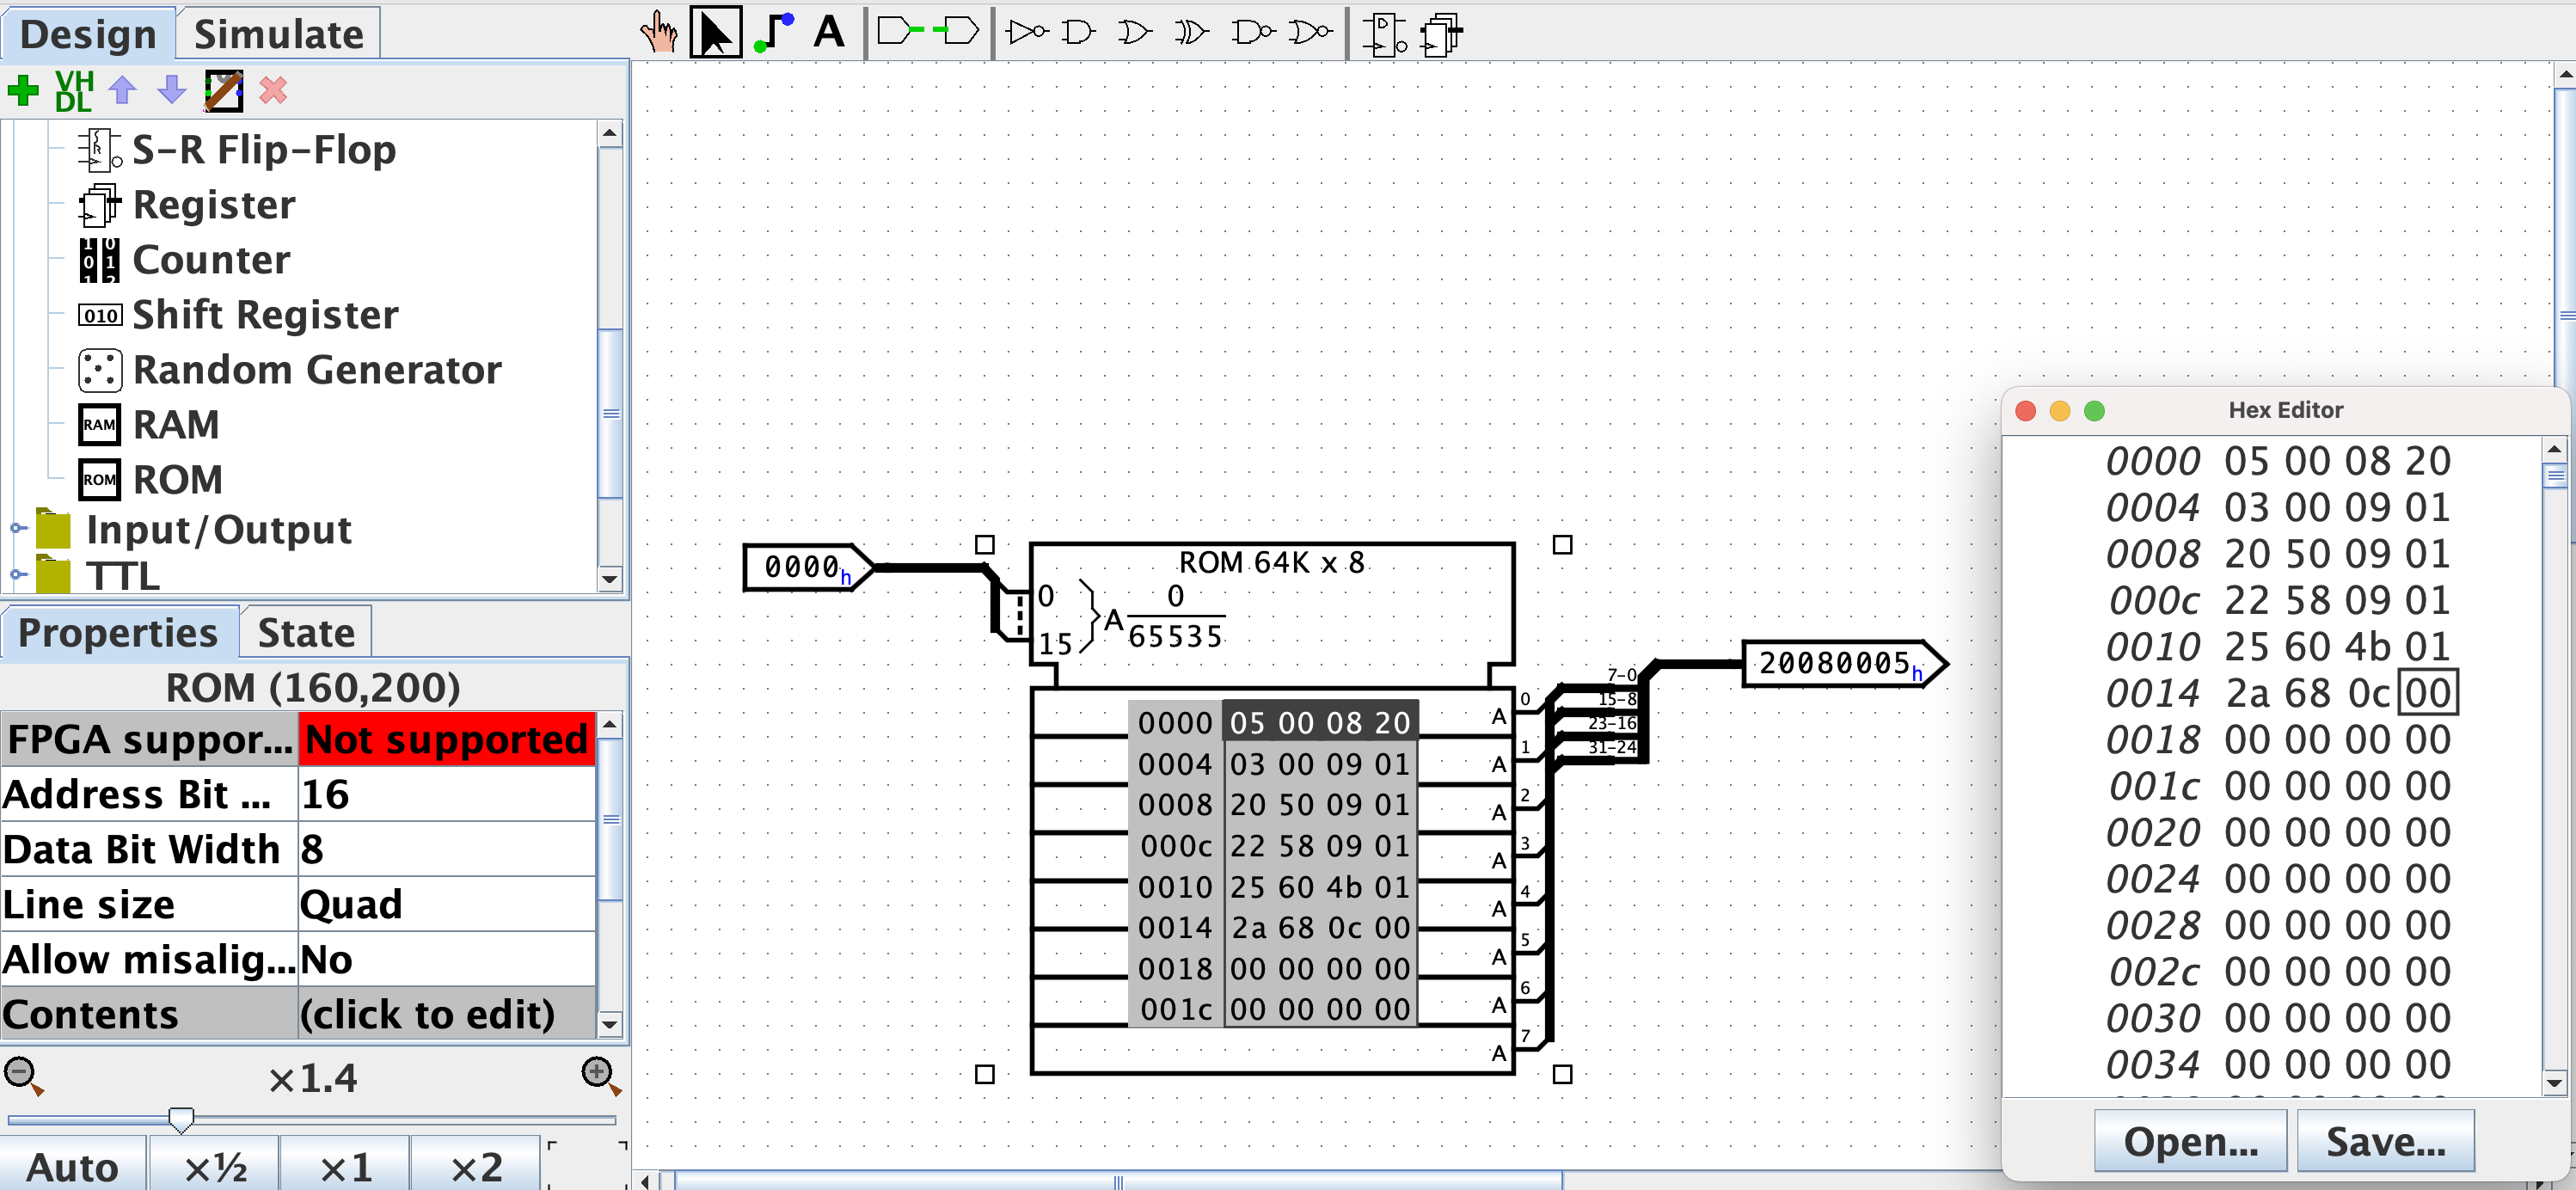This screenshot has width=2576, height=1190.
Task: Click Save… in the Hex Editor
Action: [2386, 1141]
